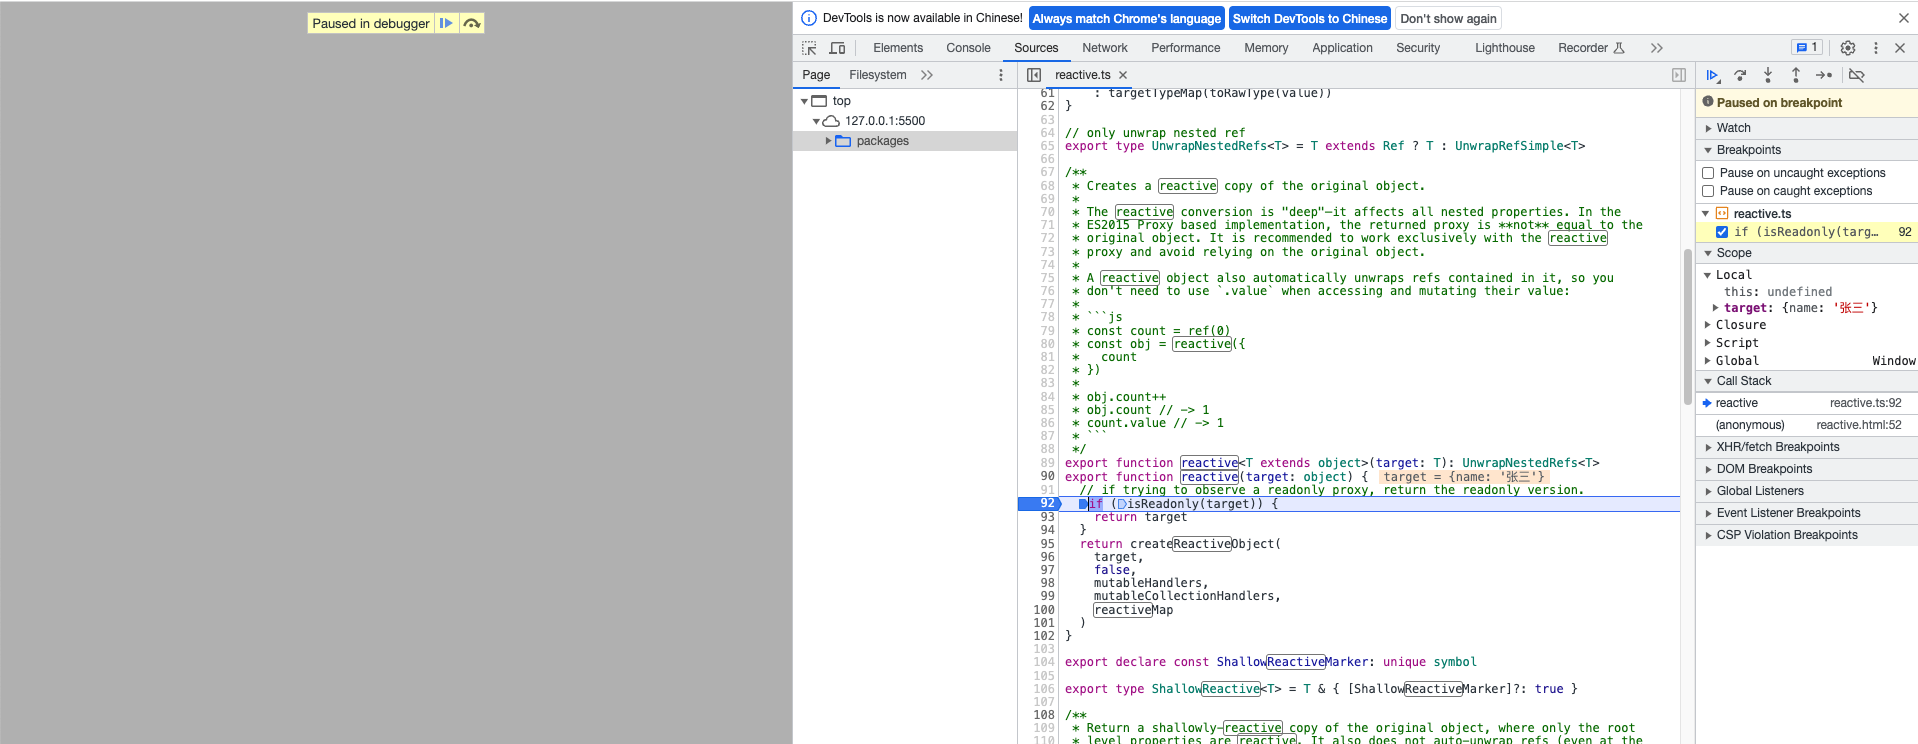This screenshot has height=744, width=1918.
Task: Collapse the top frame tree node
Action: 804,101
